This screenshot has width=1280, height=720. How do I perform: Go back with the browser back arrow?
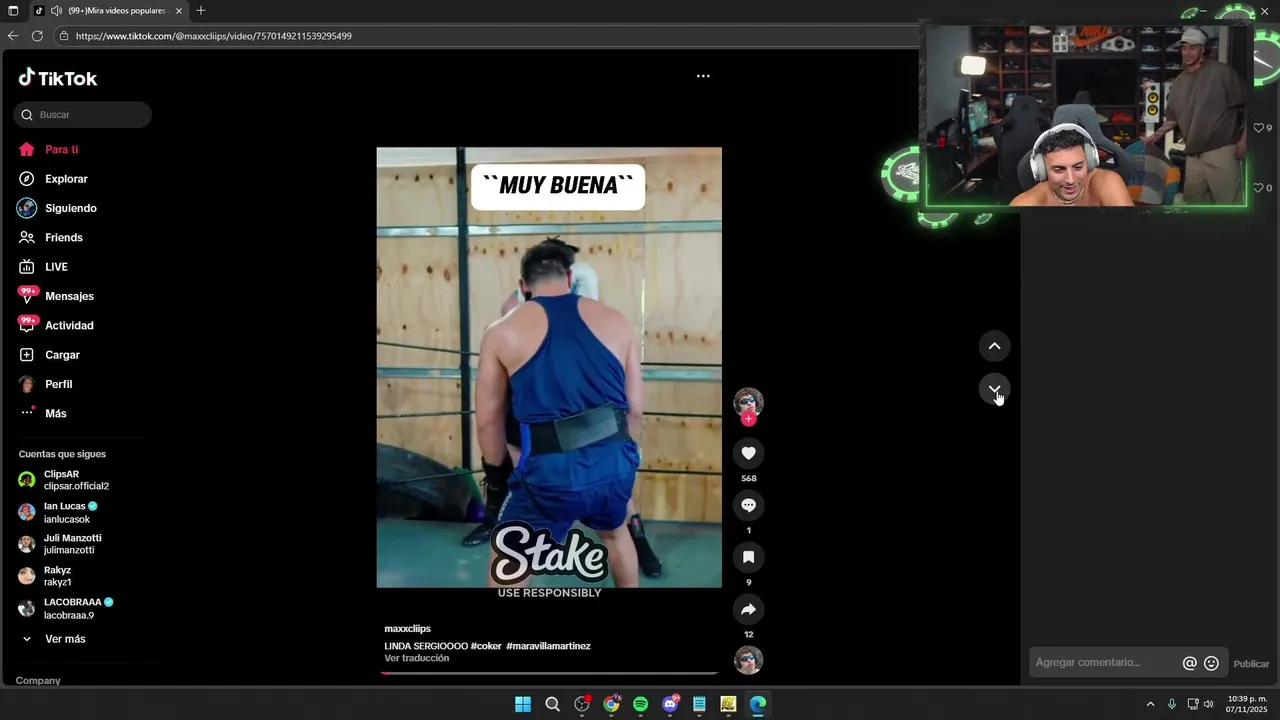tap(13, 36)
